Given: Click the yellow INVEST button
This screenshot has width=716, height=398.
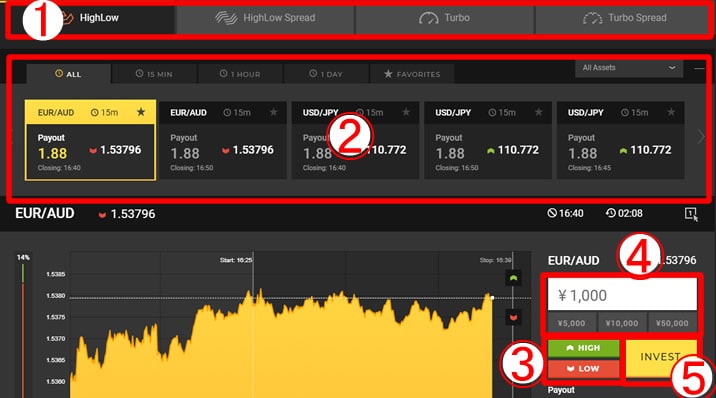Looking at the screenshot, I should [660, 357].
